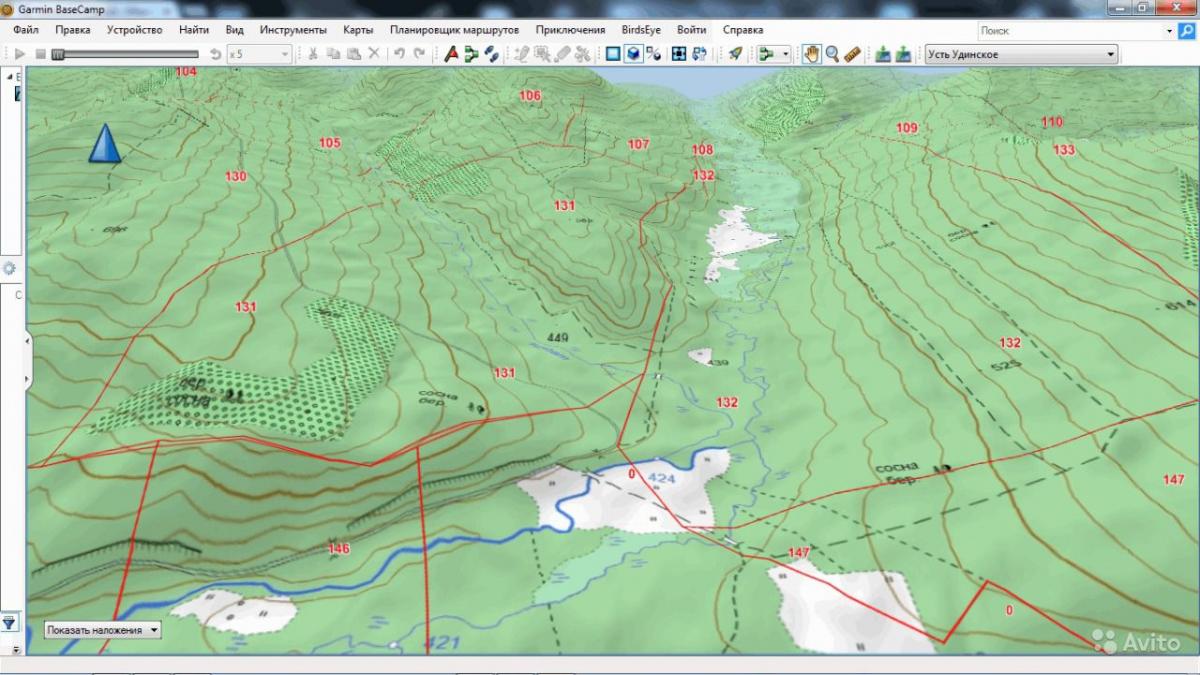Screen dimensions: 1200x675
Task: Click the search magnifier button
Action: [1187, 31]
